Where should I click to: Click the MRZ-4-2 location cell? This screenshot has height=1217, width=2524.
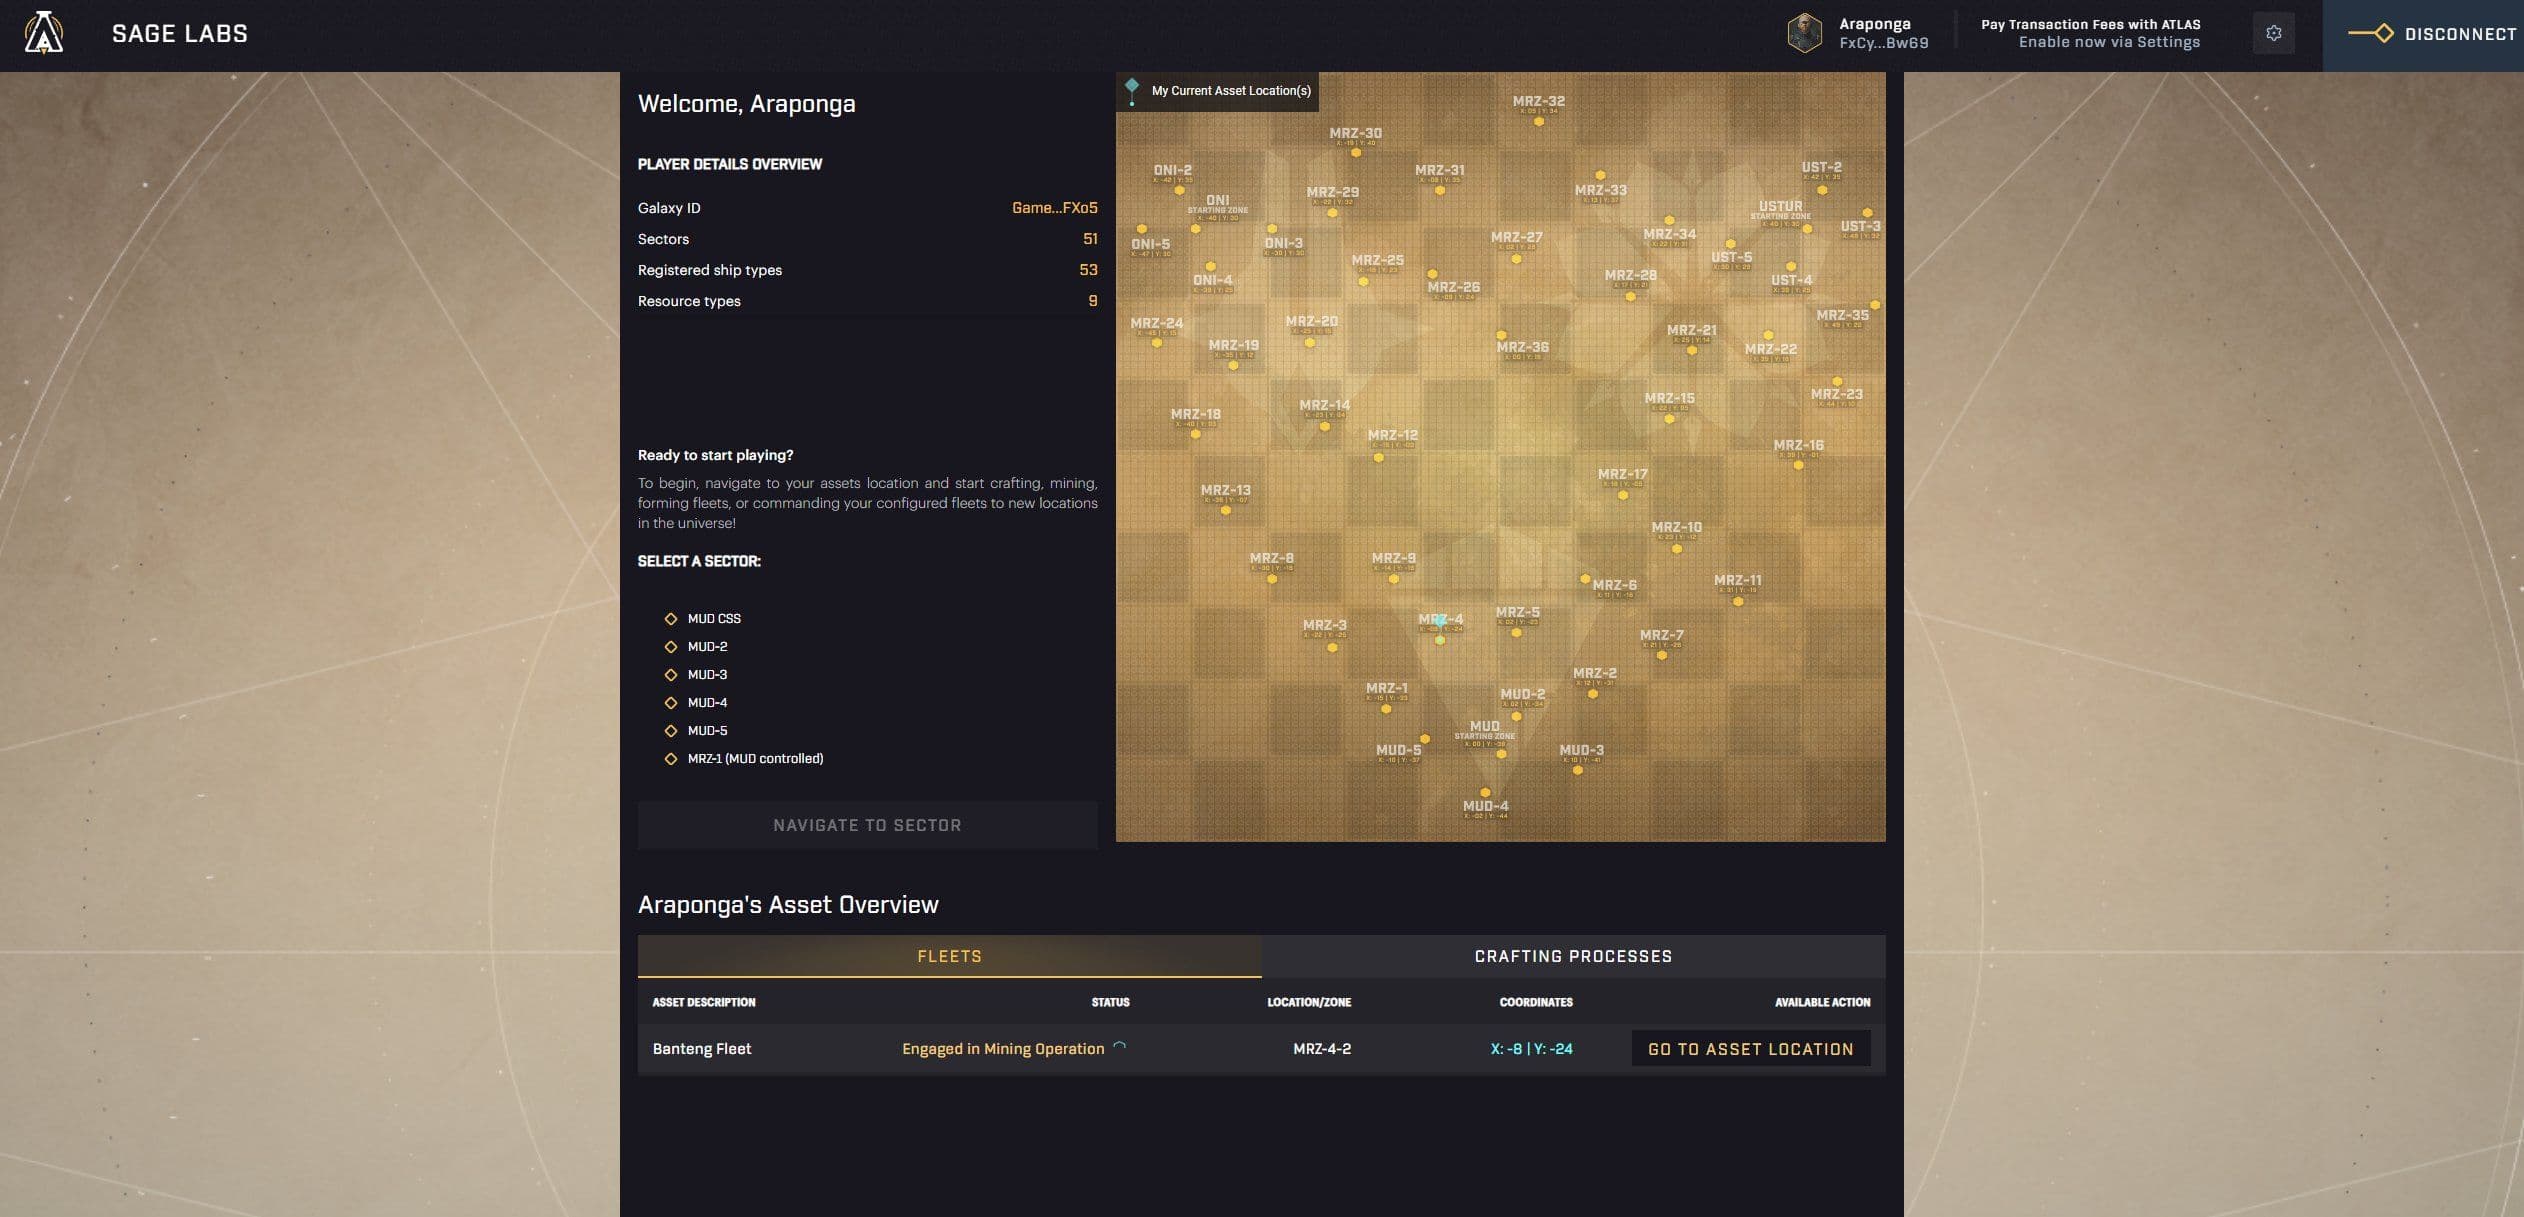pos(1322,1049)
